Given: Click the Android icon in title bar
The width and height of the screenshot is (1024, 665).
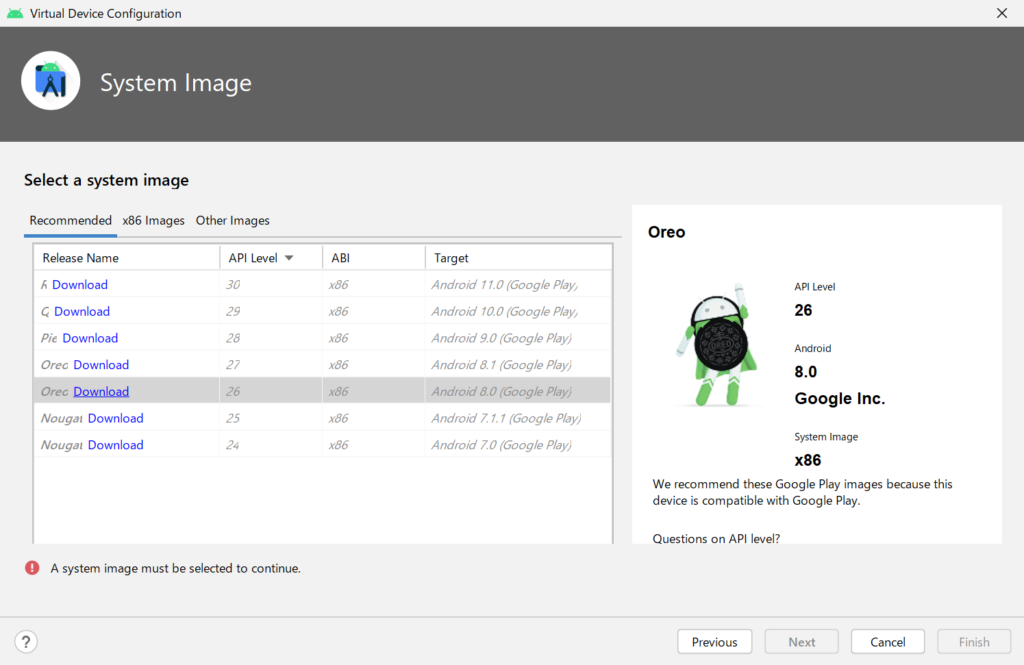Looking at the screenshot, I should [x=14, y=13].
